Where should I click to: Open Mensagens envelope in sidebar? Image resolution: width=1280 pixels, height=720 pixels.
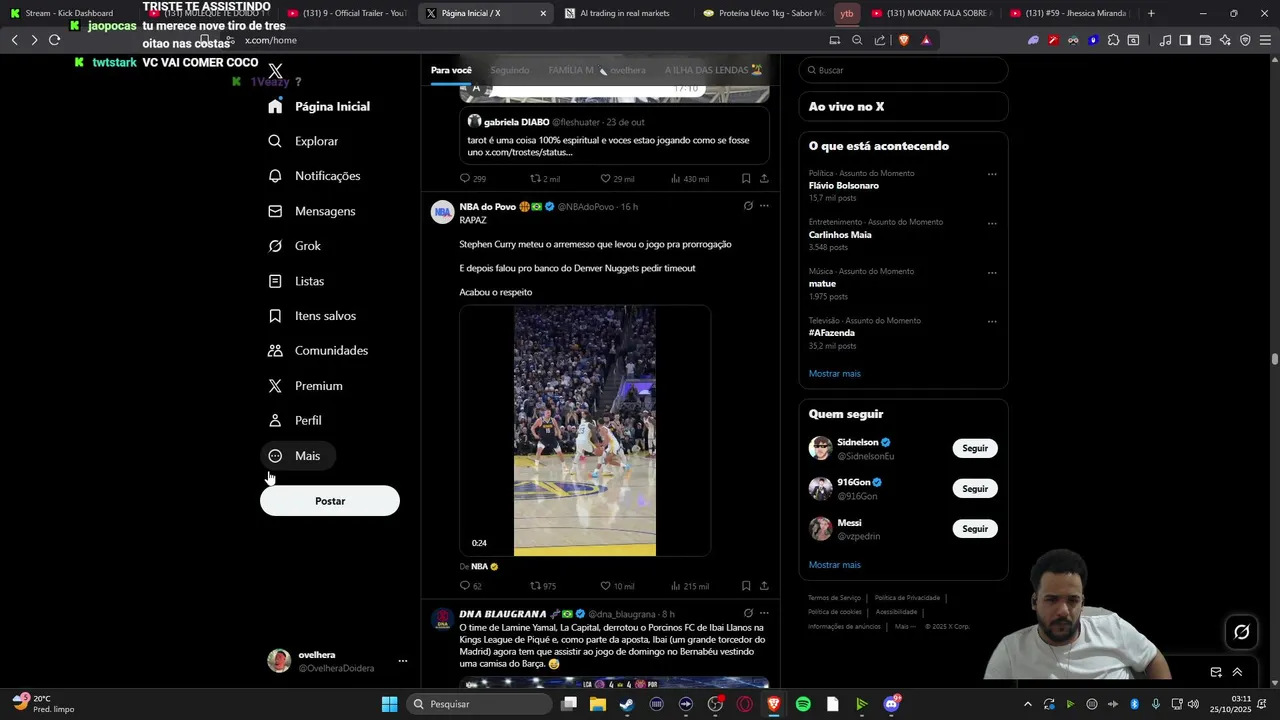312,211
